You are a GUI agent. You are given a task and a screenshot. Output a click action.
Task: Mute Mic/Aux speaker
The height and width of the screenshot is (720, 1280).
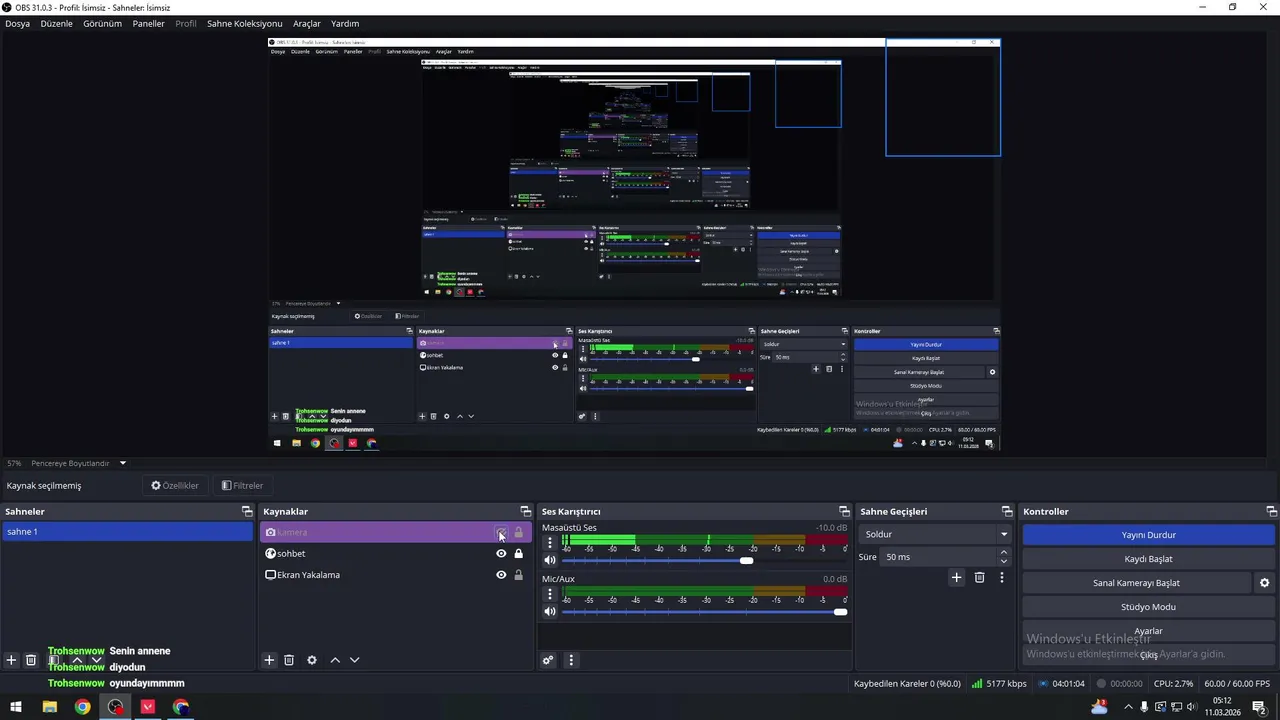pos(549,611)
